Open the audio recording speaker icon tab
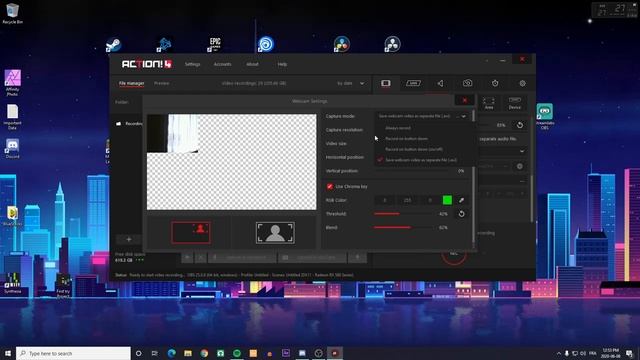Viewport: 640px width, 360px height. [x=440, y=83]
